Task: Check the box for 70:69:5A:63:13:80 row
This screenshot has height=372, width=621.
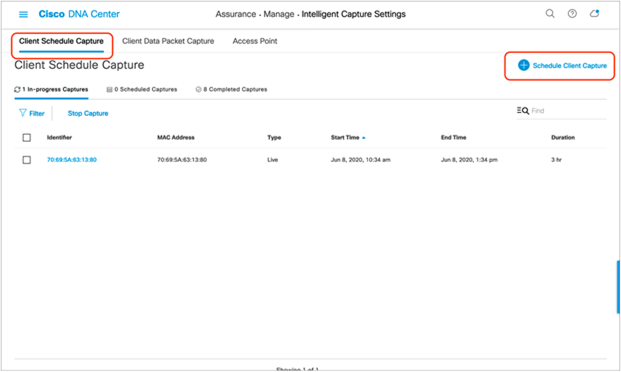Action: 27,160
